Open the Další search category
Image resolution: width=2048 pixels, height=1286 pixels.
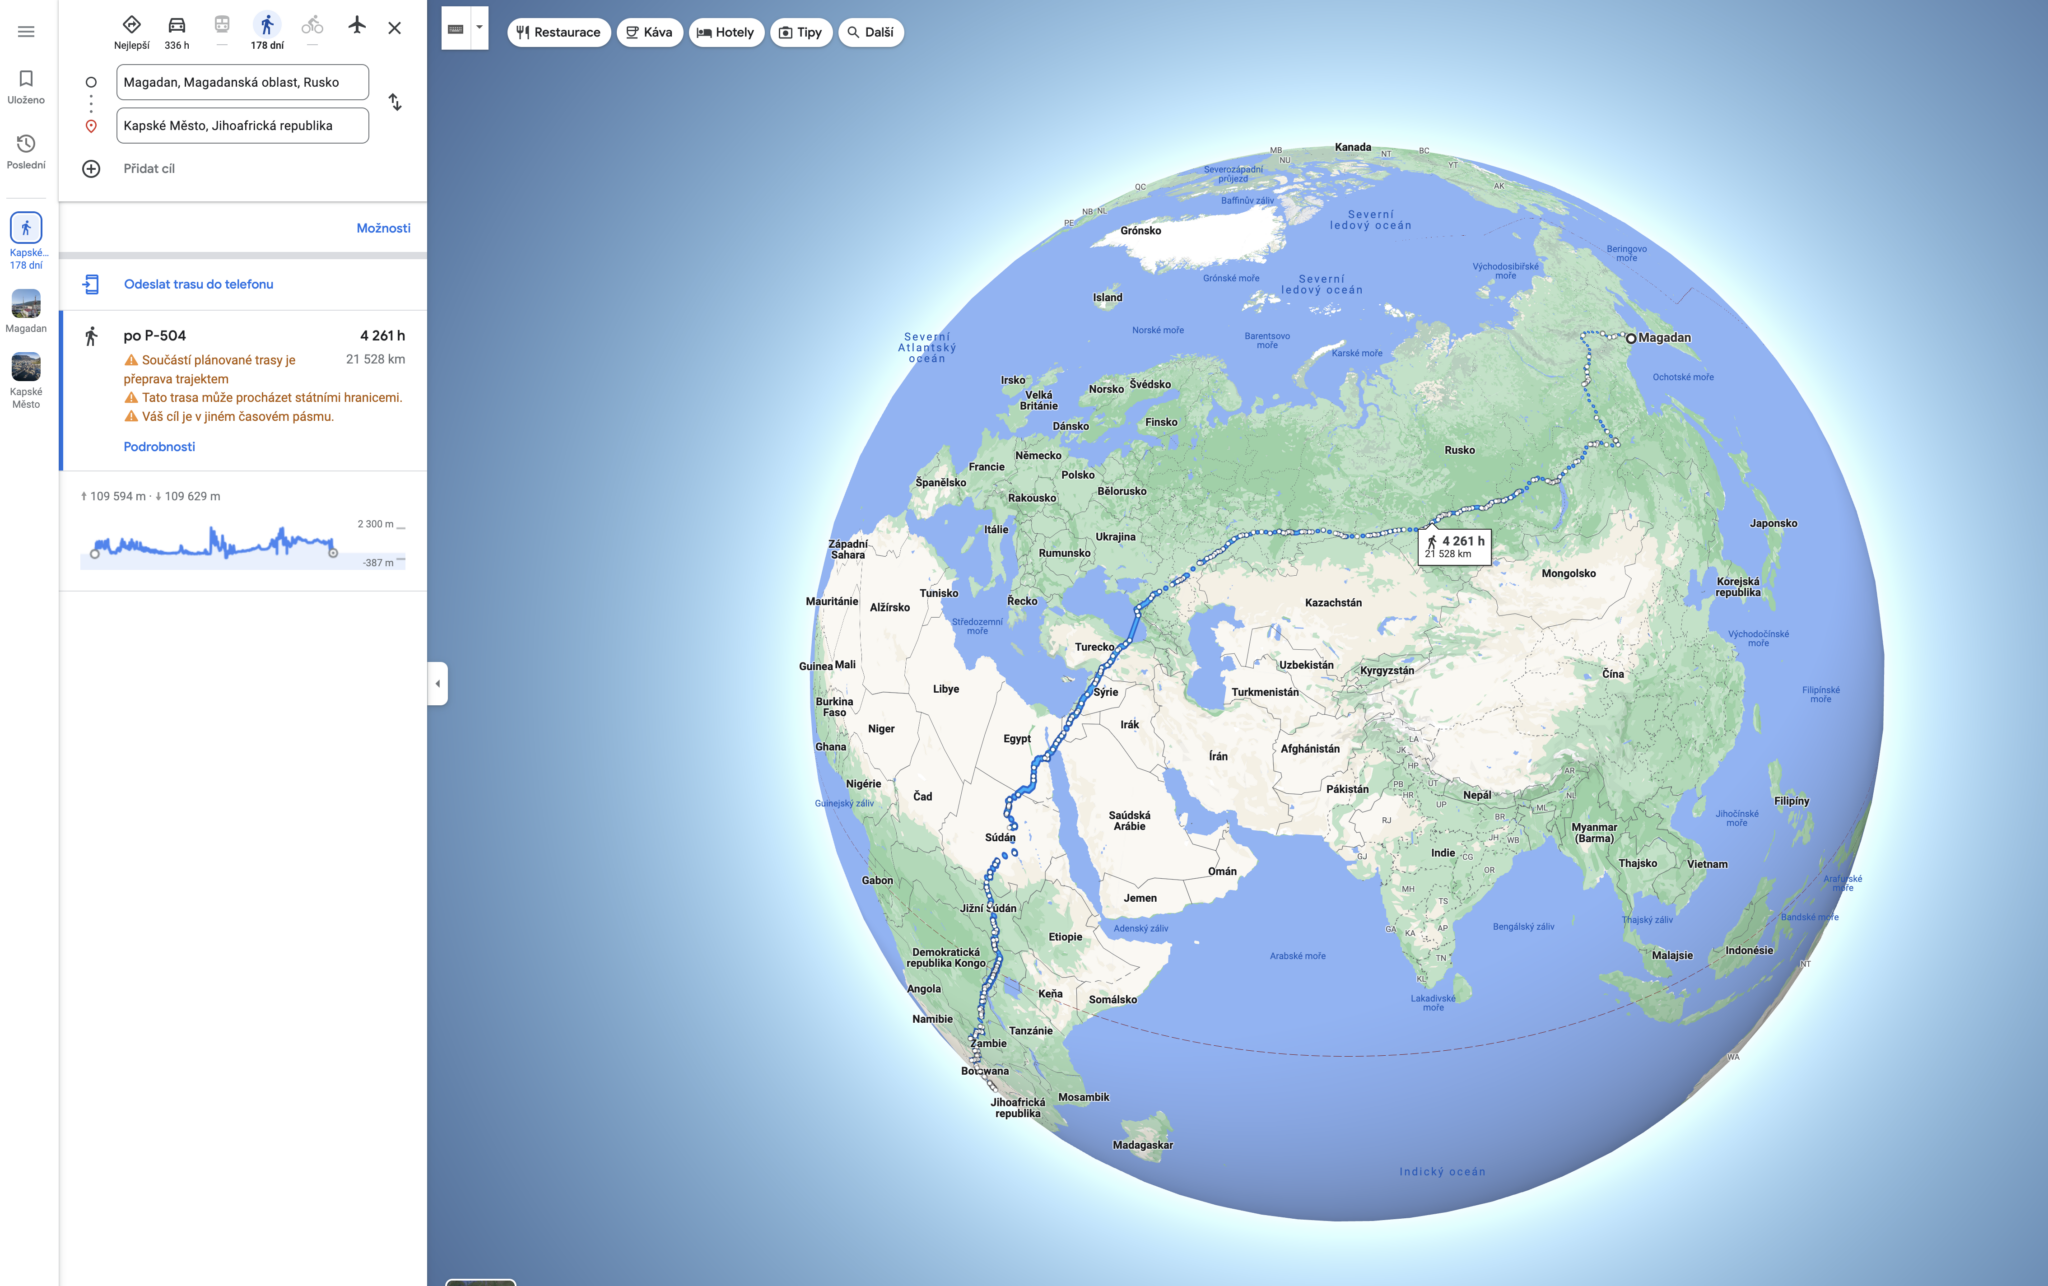[871, 32]
